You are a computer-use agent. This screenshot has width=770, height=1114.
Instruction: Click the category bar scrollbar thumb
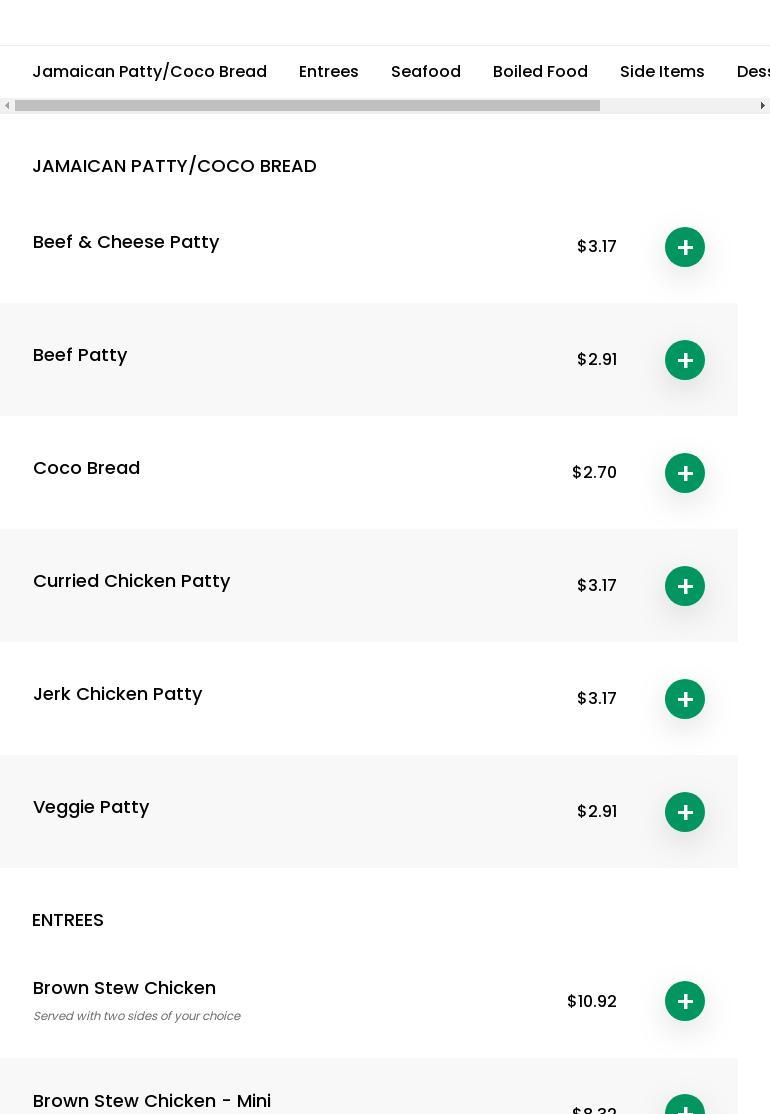(307, 106)
